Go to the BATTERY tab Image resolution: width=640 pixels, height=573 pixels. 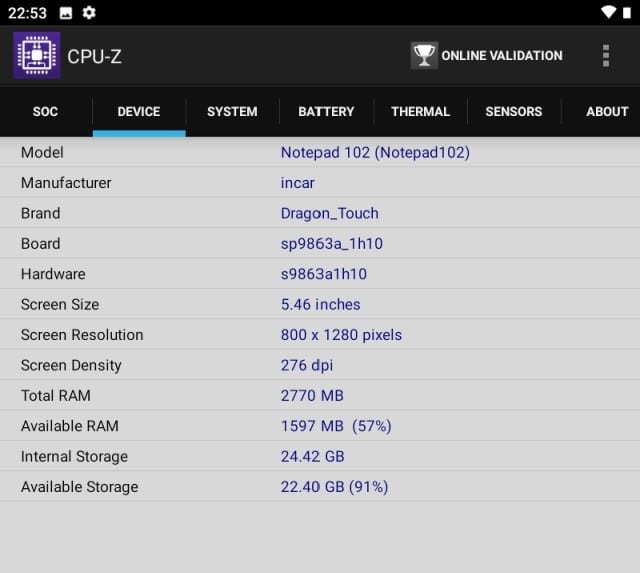click(x=326, y=111)
